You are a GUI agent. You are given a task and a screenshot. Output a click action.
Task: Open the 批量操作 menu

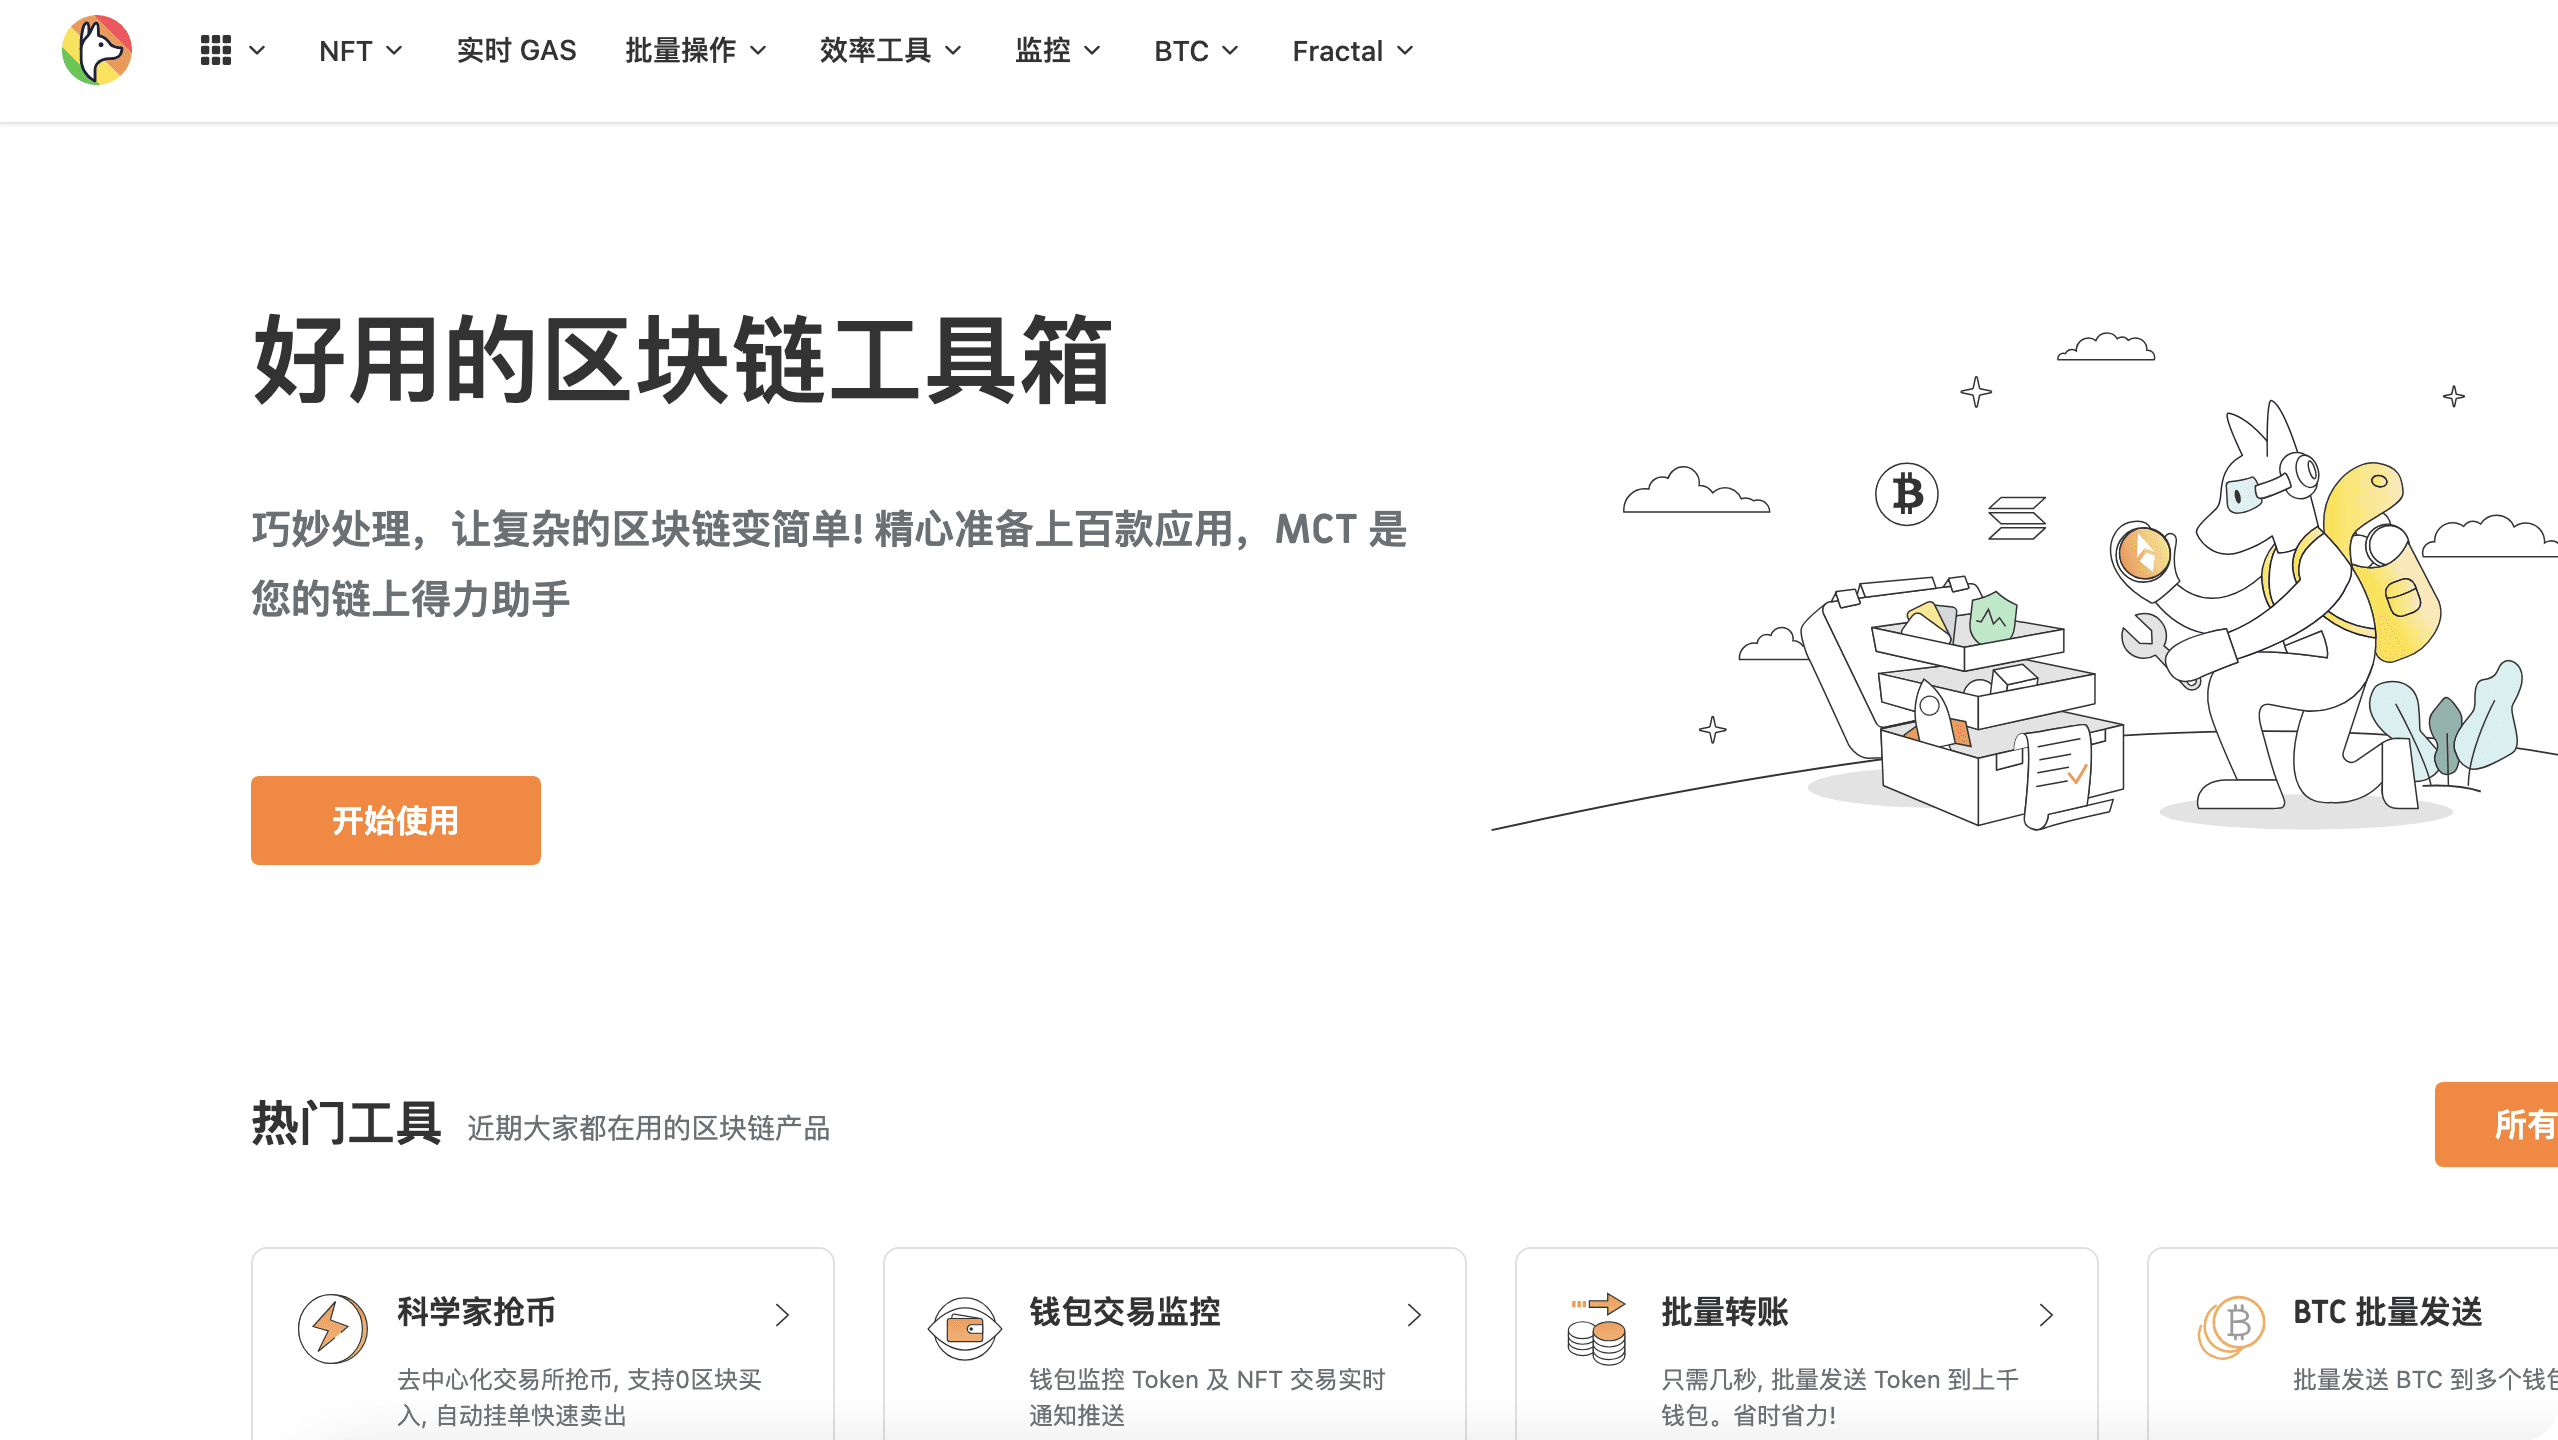coord(681,51)
